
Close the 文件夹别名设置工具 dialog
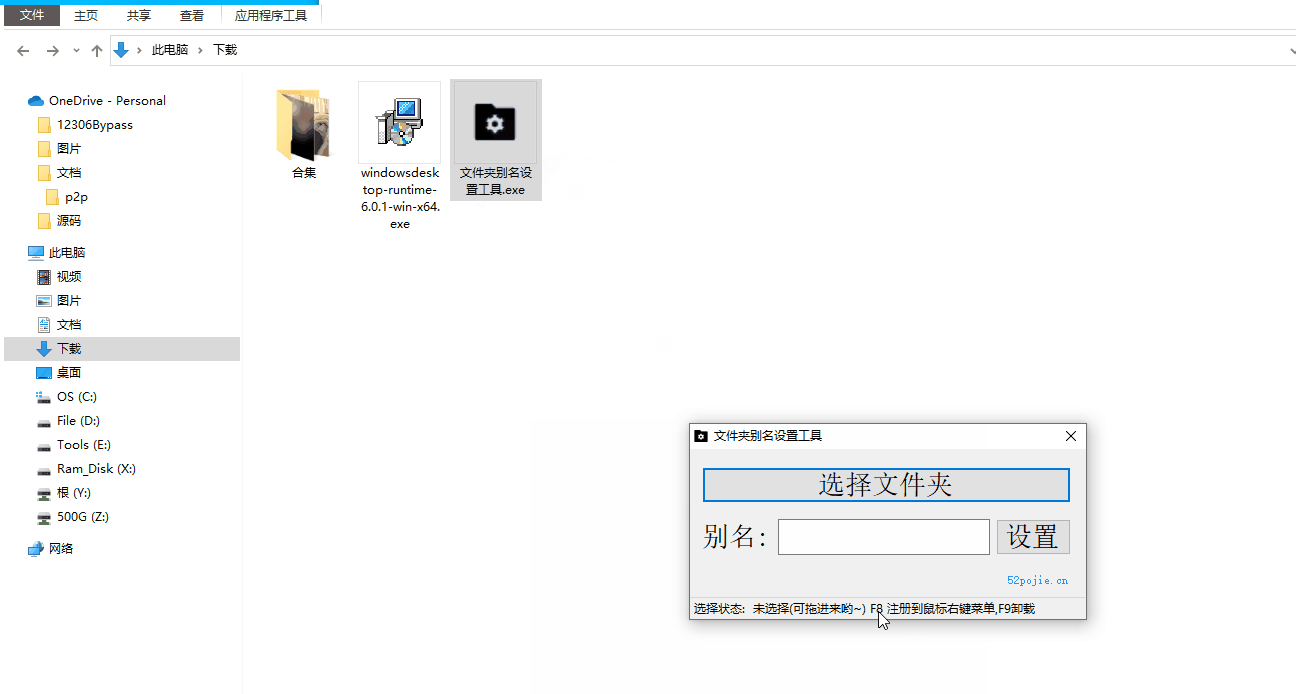[x=1071, y=436]
